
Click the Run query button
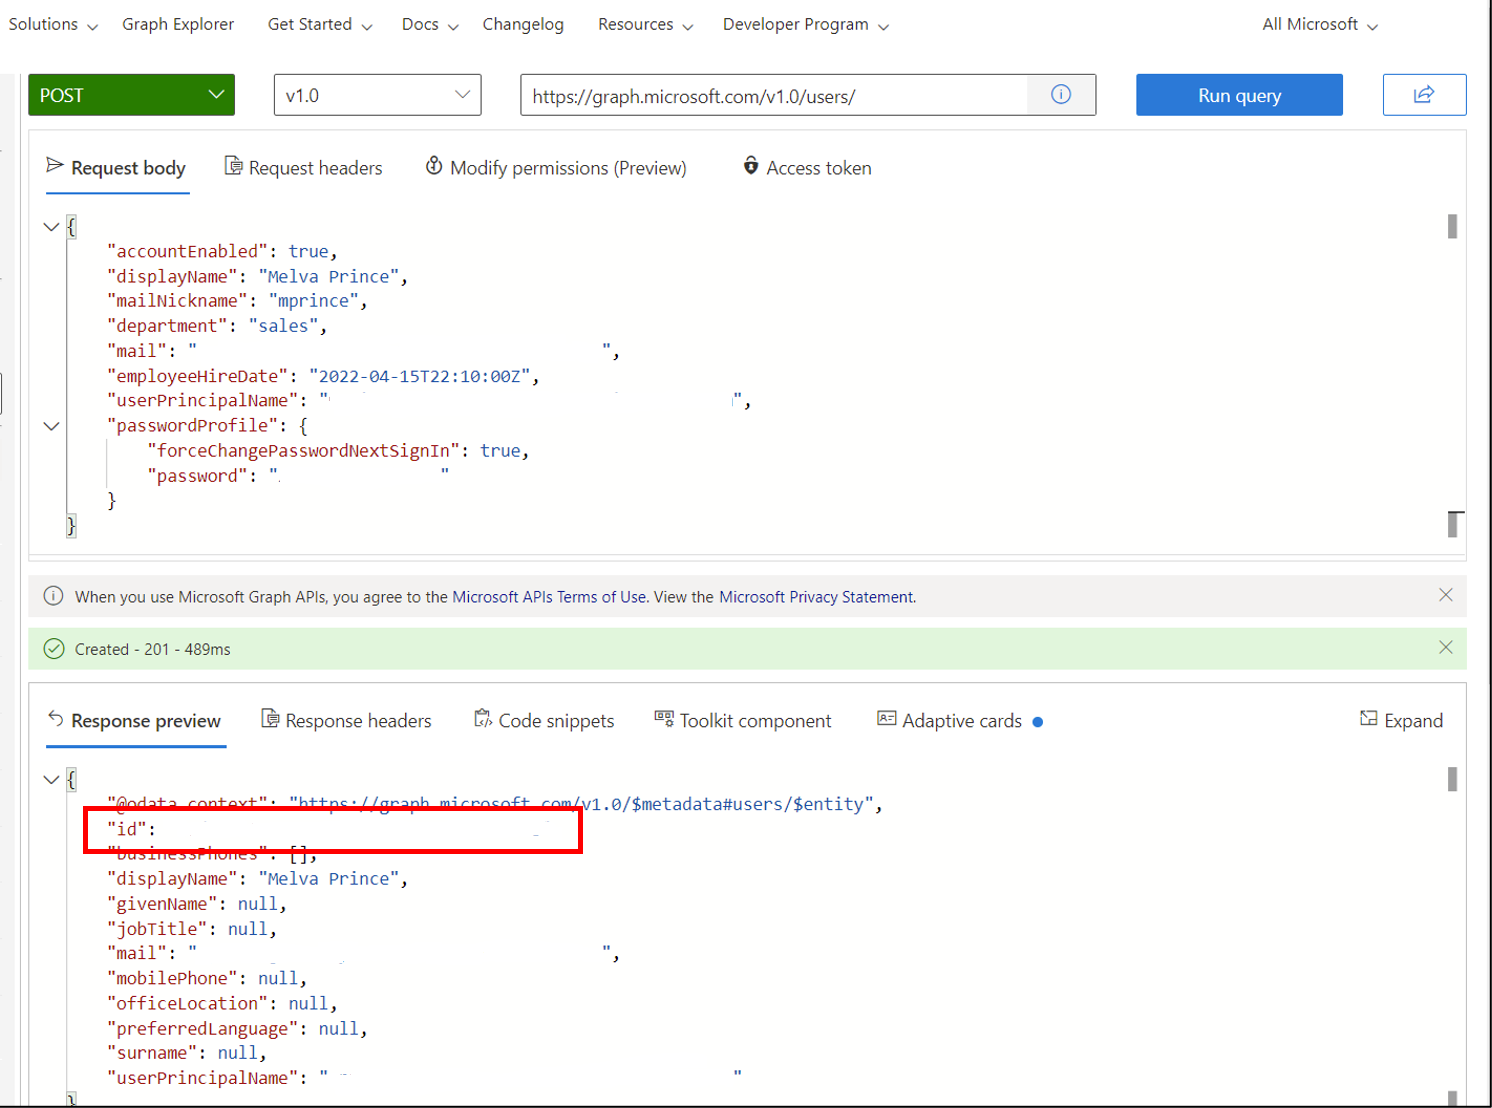[1239, 95]
